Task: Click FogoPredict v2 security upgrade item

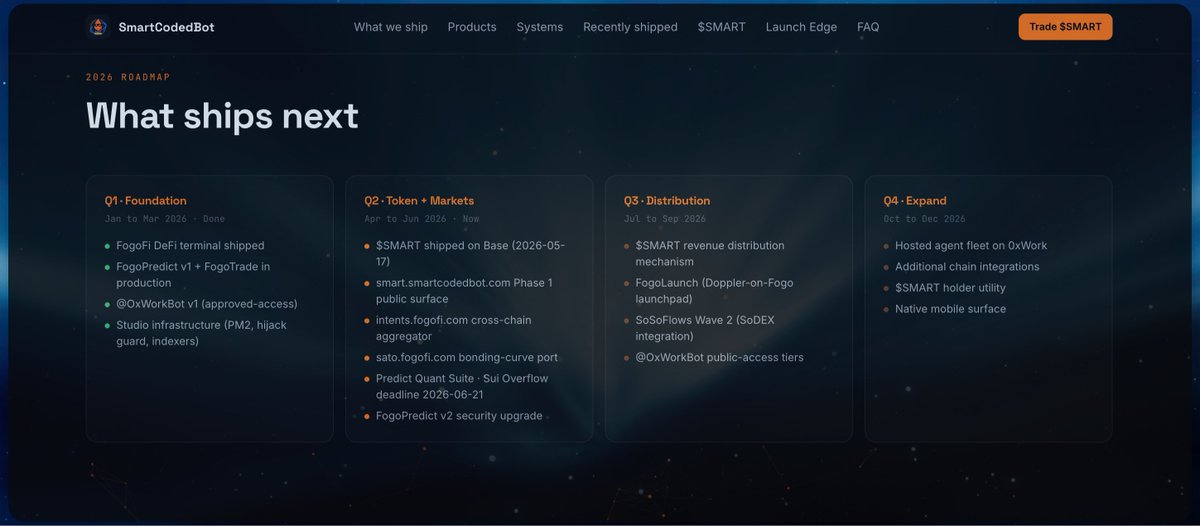Action: coord(459,416)
